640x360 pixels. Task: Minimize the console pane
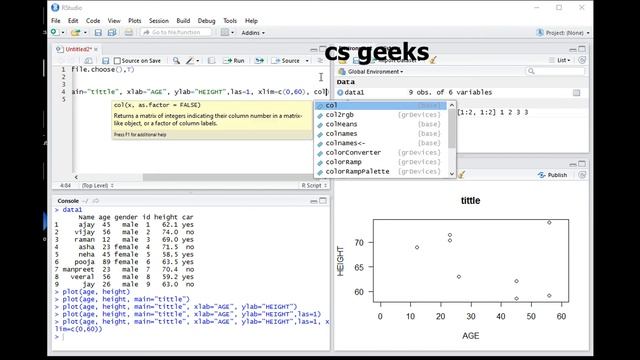point(313,201)
